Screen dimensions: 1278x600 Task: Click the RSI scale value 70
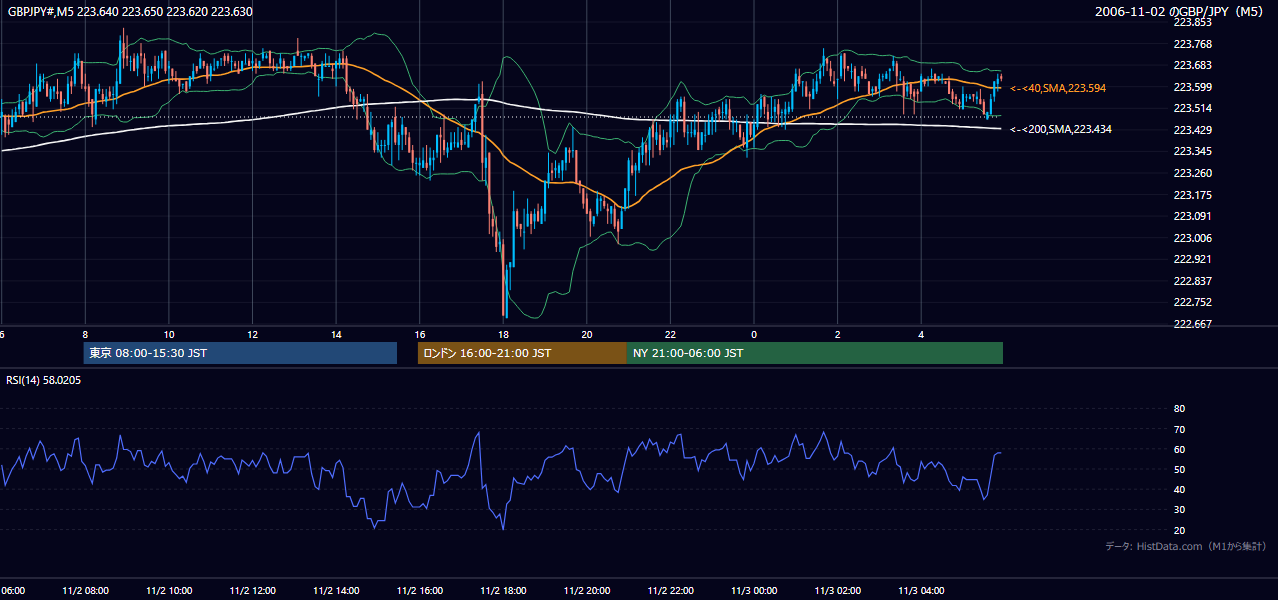[x=1179, y=429]
